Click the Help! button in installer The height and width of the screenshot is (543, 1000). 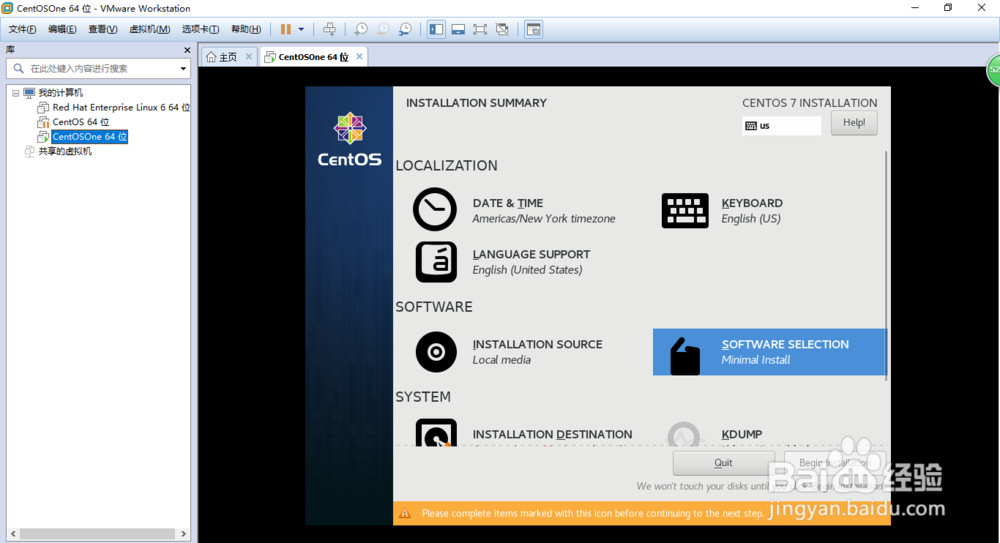coord(854,123)
